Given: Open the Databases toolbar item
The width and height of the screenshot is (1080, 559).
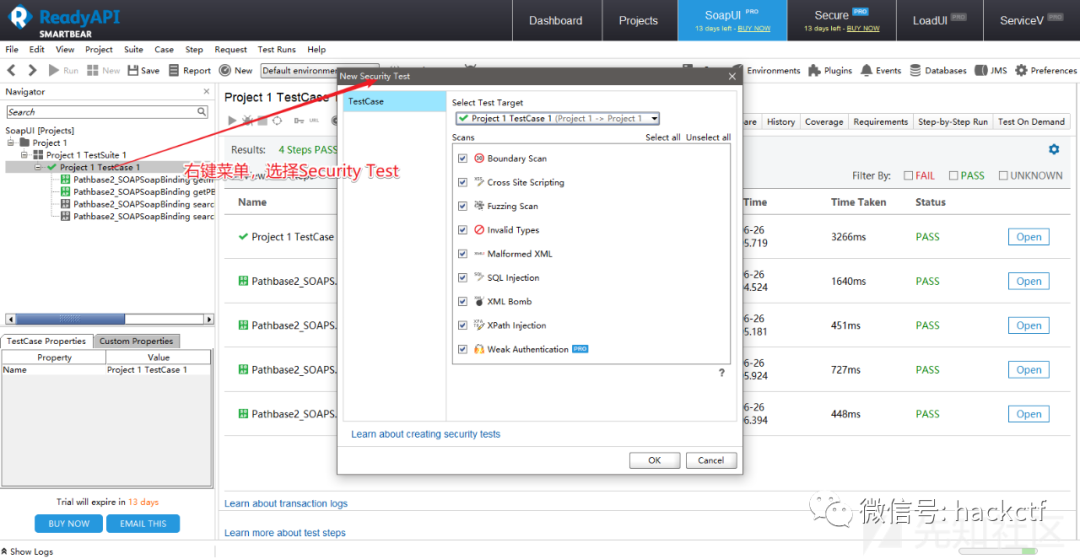Looking at the screenshot, I should 937,70.
